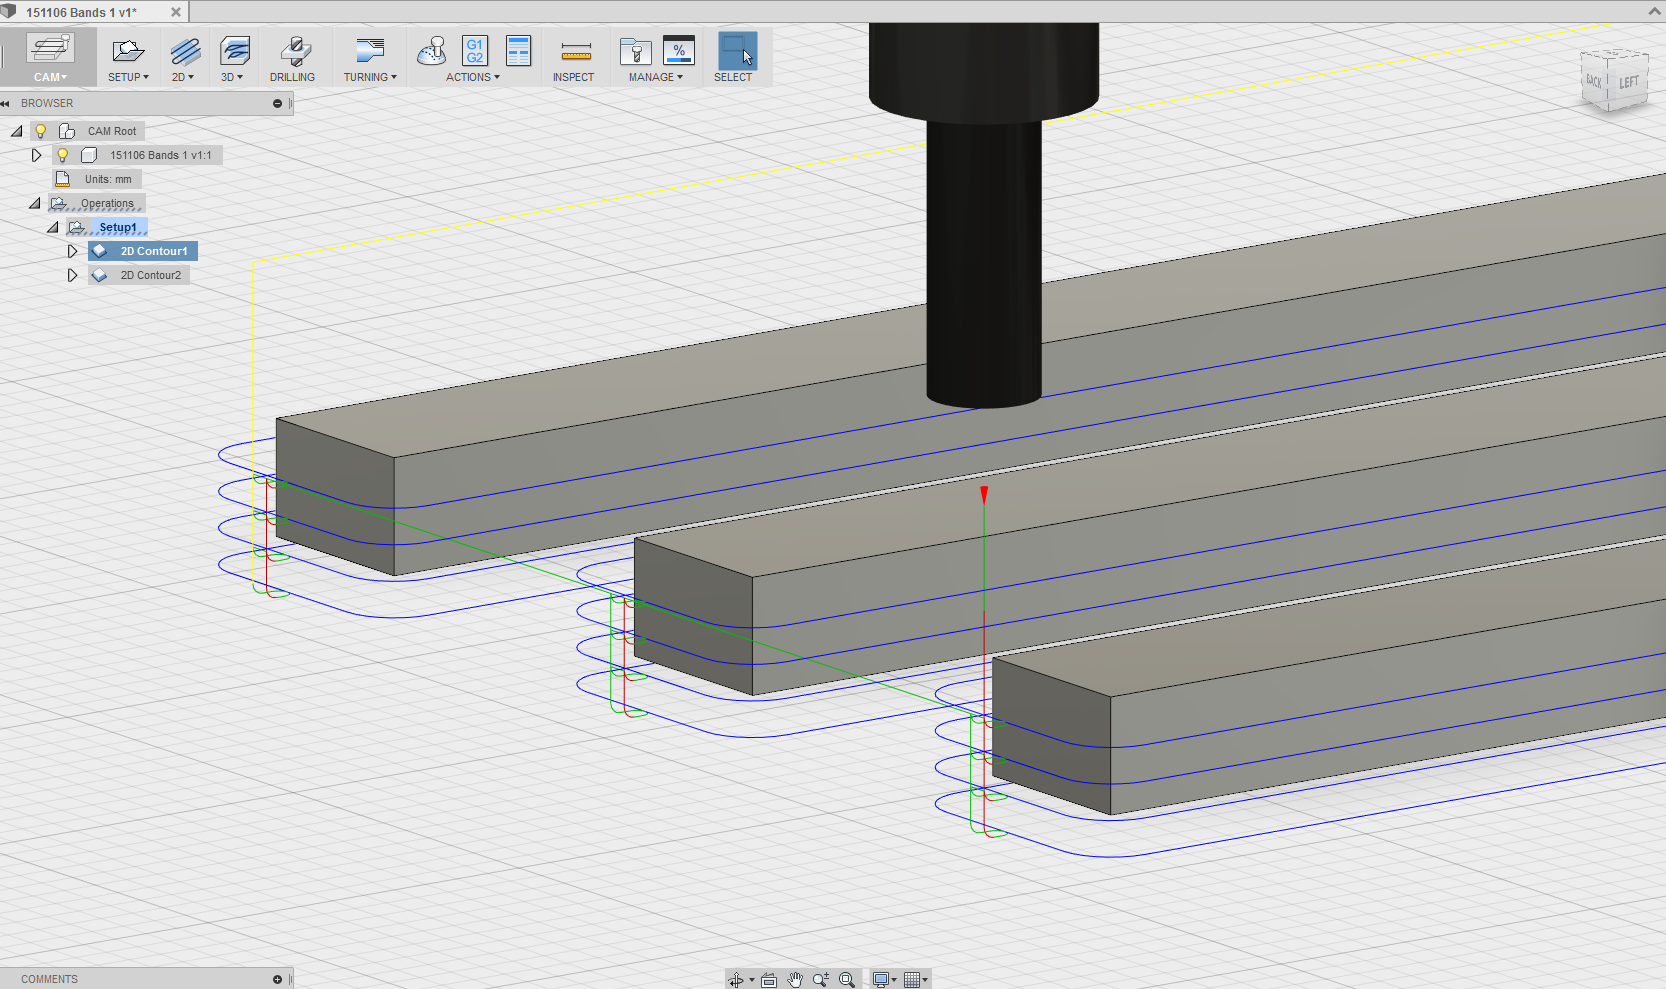
Task: Open the CAM workspace dropdown
Action: (50, 77)
